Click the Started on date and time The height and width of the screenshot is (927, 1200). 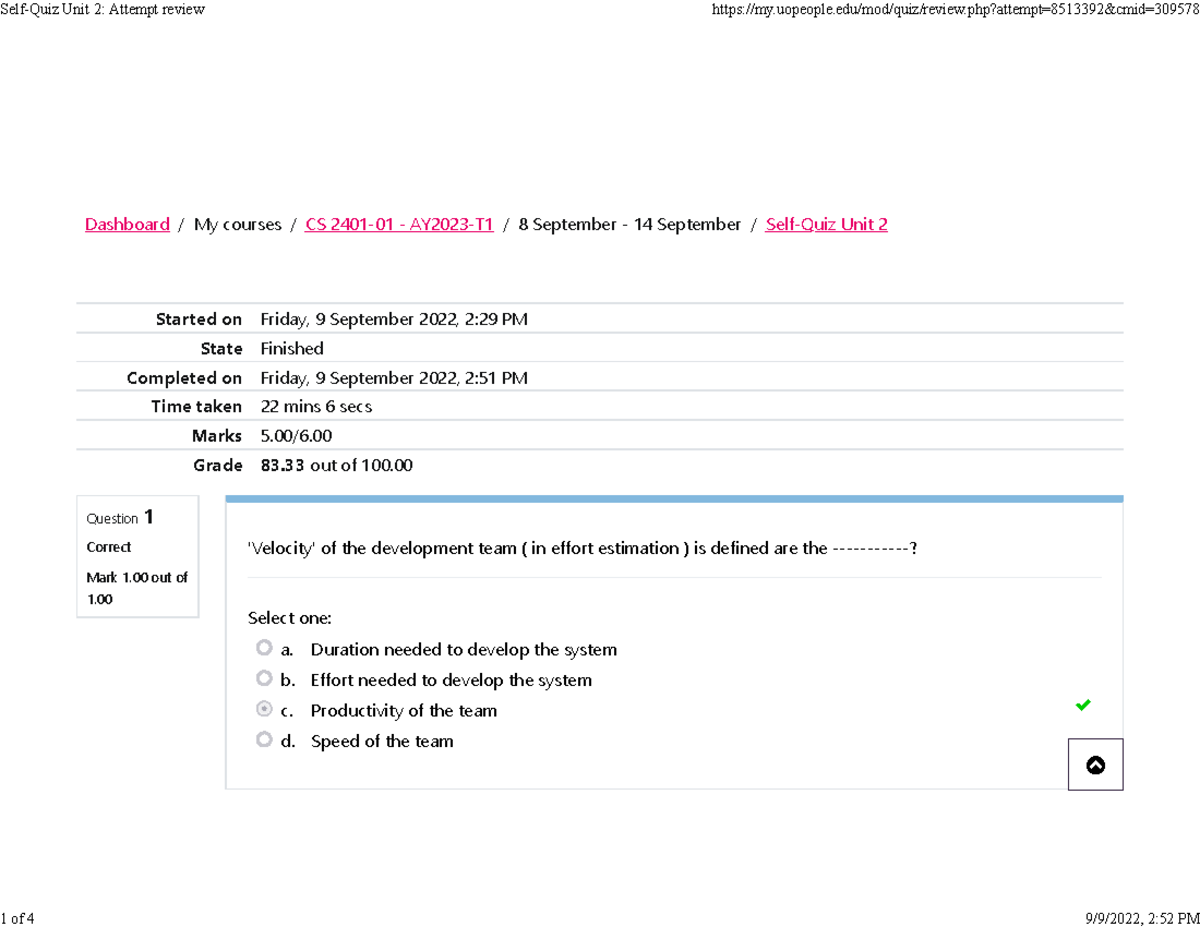pos(393,319)
